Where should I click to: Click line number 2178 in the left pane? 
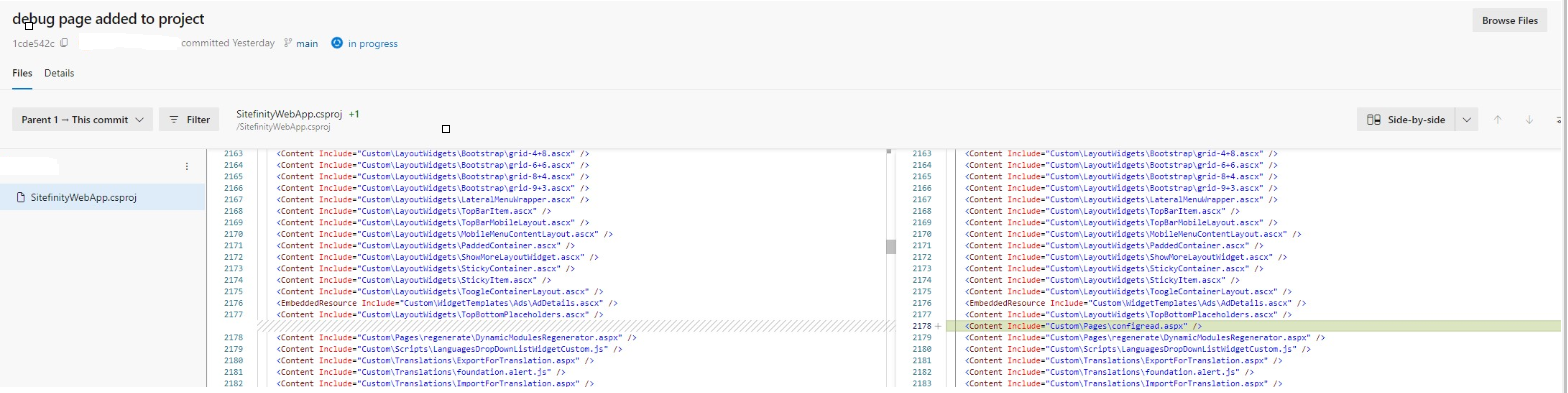point(234,338)
